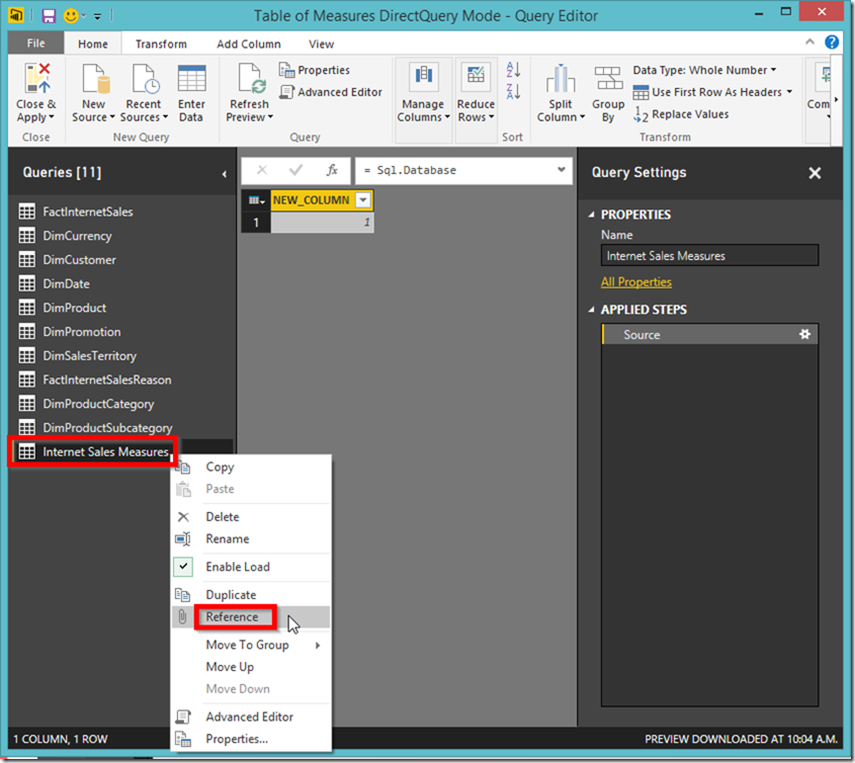Toggle Enable Load checkmark in context menu
Viewport: 855px width, 763px height.
183,567
